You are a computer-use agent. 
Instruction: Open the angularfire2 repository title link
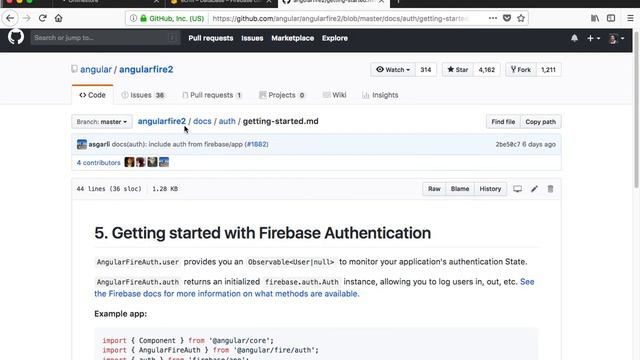pos(146,69)
